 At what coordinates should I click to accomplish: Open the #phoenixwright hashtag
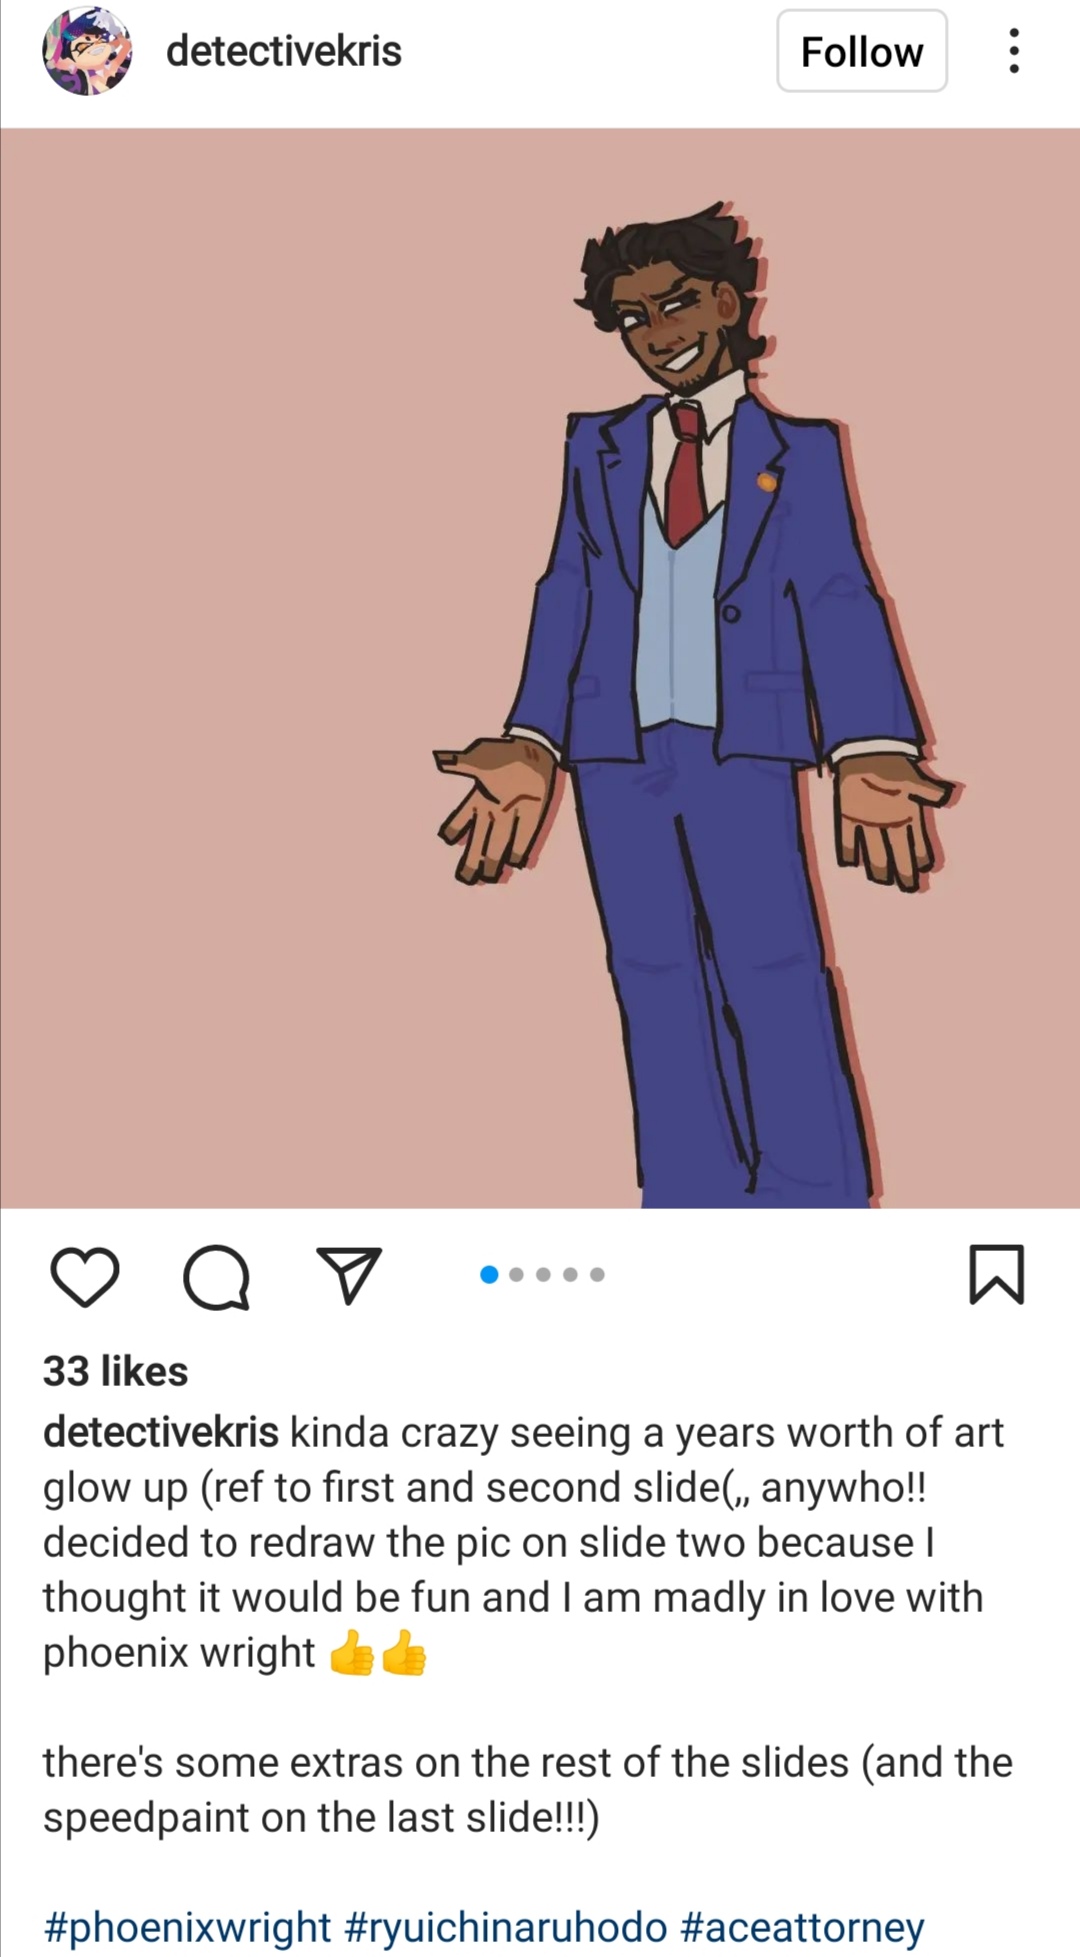click(x=187, y=1926)
